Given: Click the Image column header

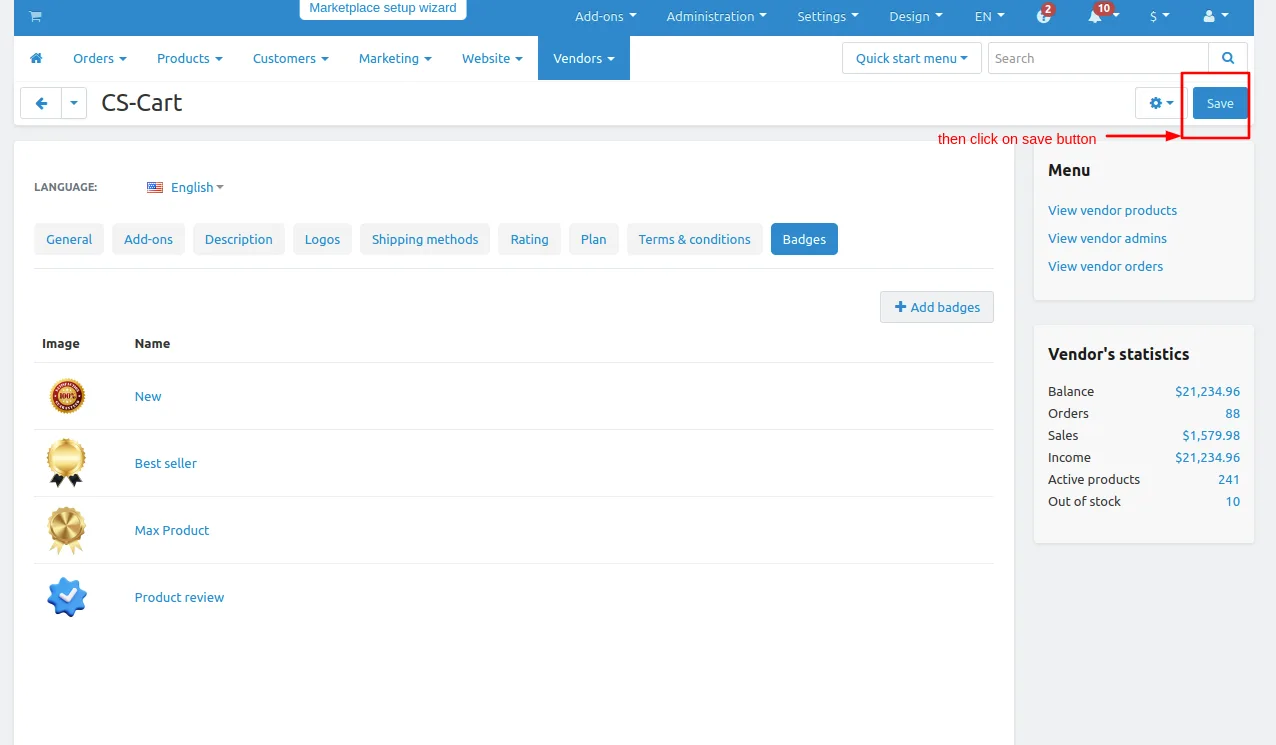Looking at the screenshot, I should click(60, 343).
